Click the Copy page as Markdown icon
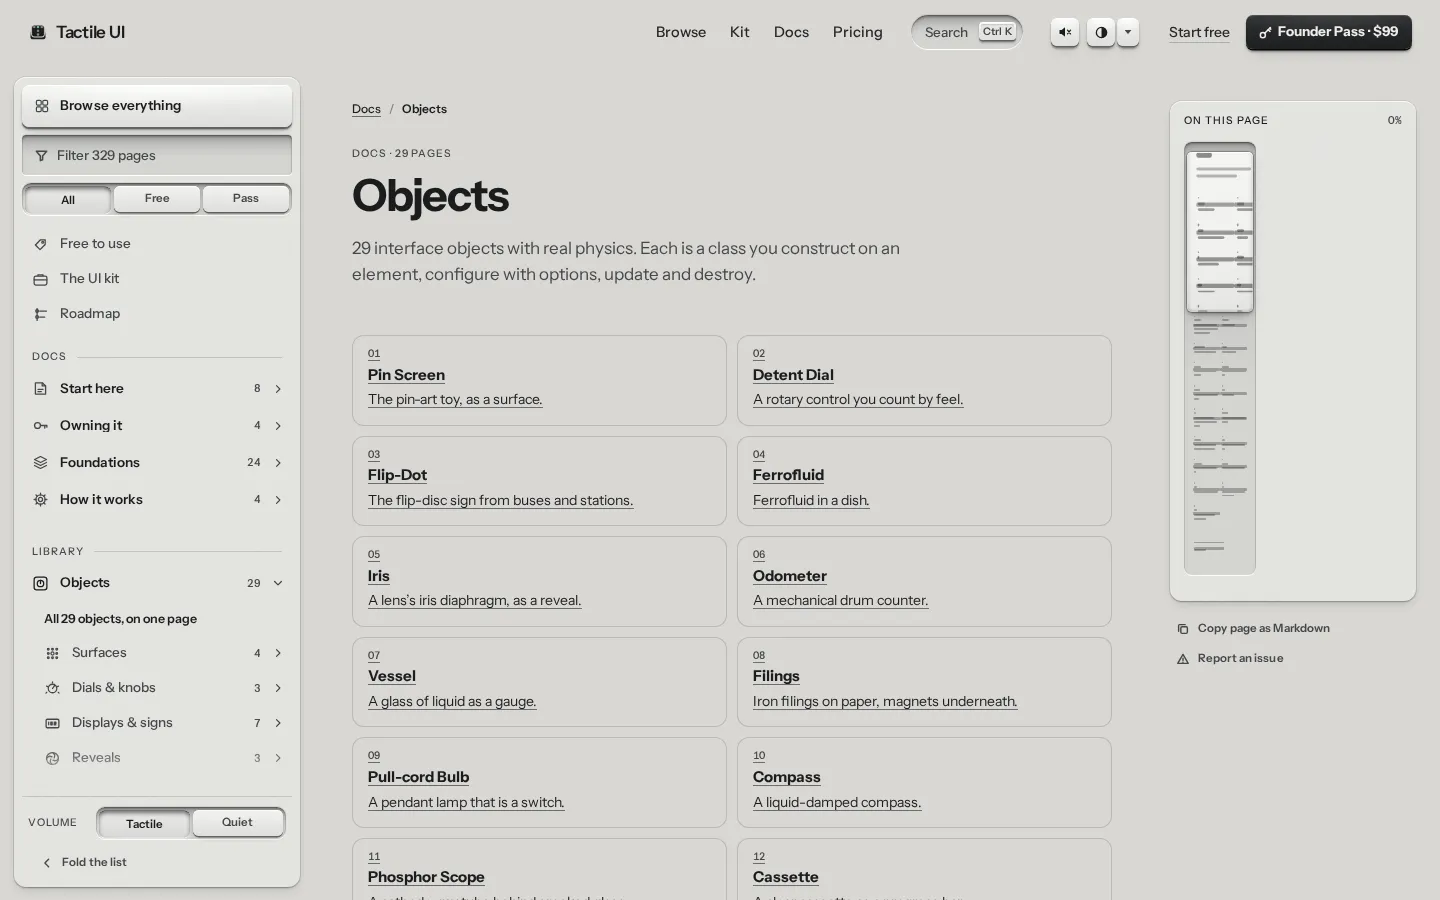1440x900 pixels. click(1183, 629)
